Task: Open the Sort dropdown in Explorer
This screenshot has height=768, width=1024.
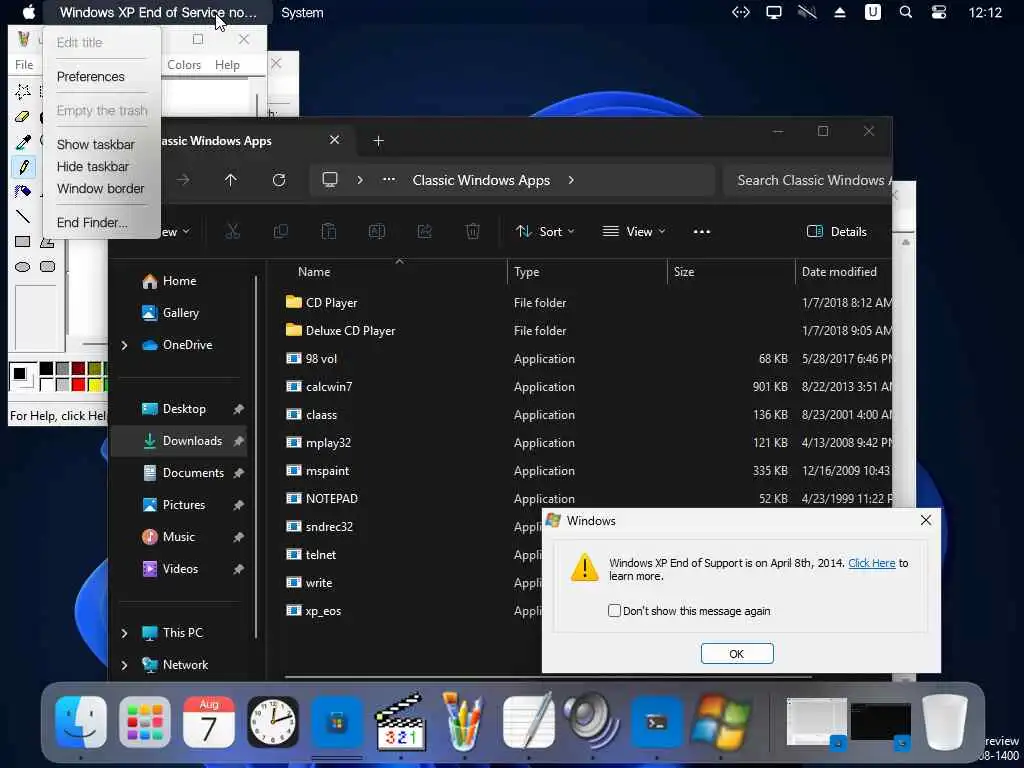Action: (545, 231)
